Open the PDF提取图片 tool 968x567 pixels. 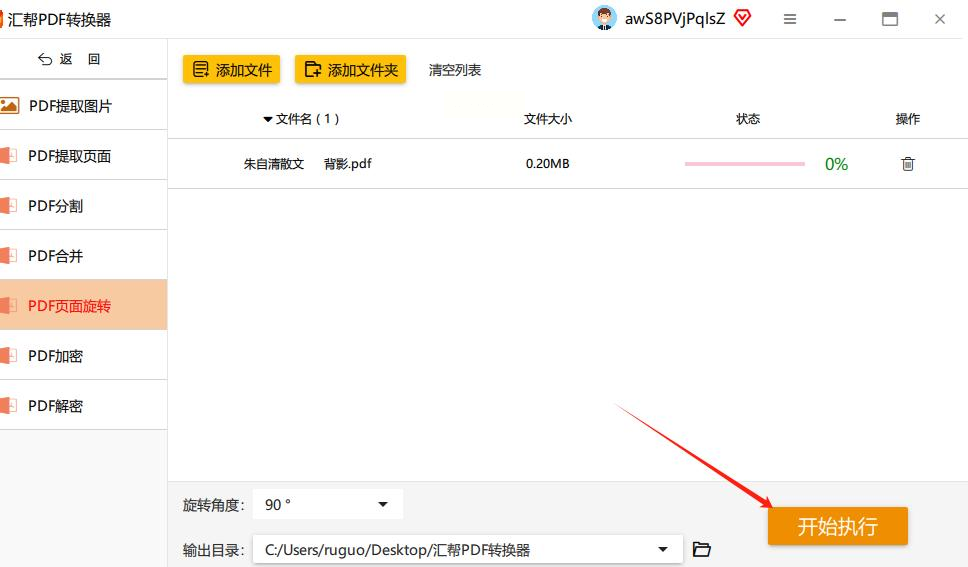pyautogui.click(x=83, y=106)
